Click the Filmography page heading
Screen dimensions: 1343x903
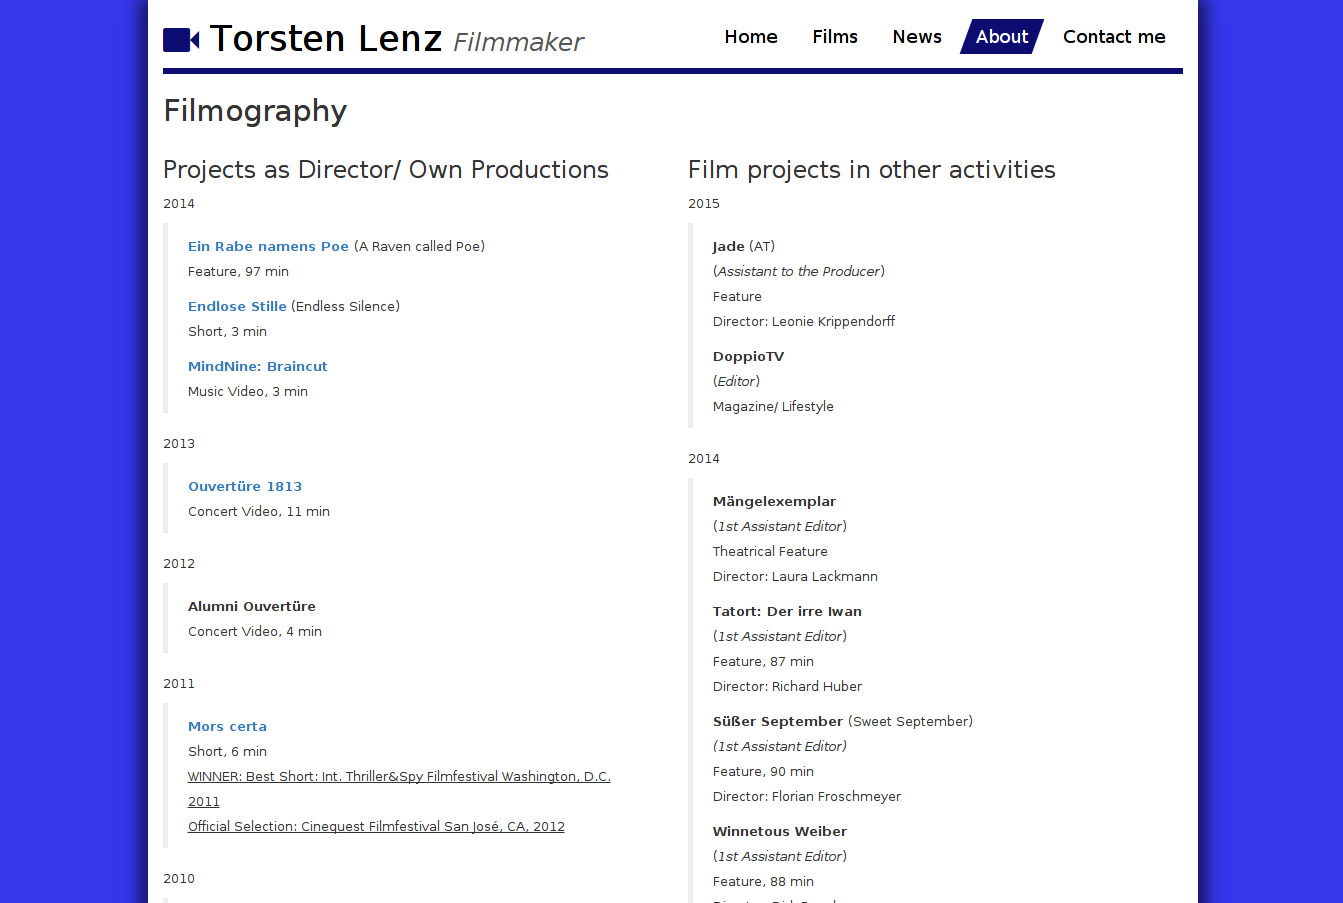(255, 111)
